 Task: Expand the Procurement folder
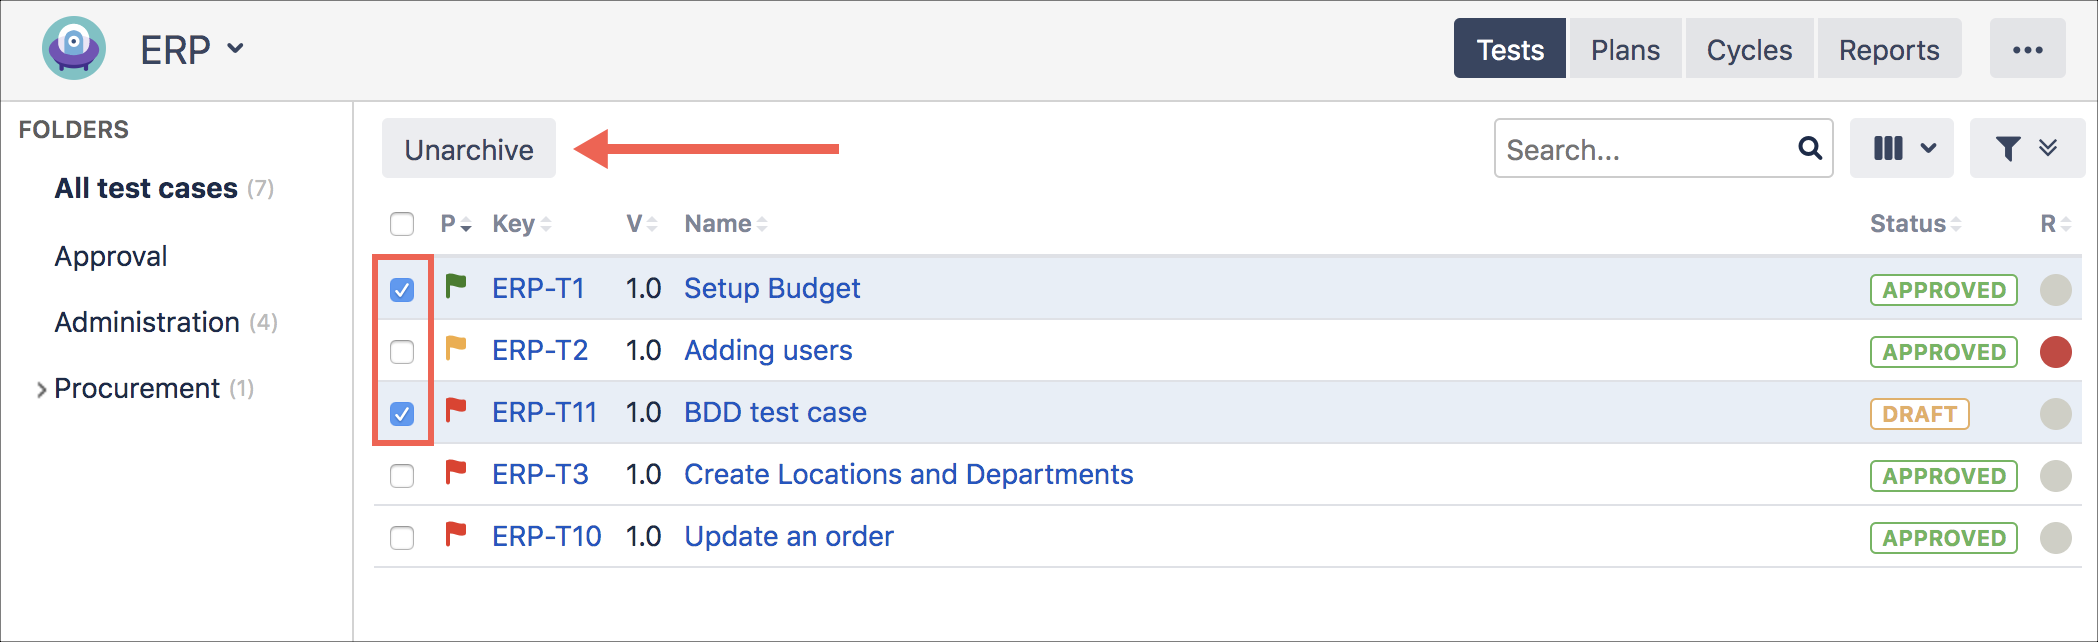41,389
